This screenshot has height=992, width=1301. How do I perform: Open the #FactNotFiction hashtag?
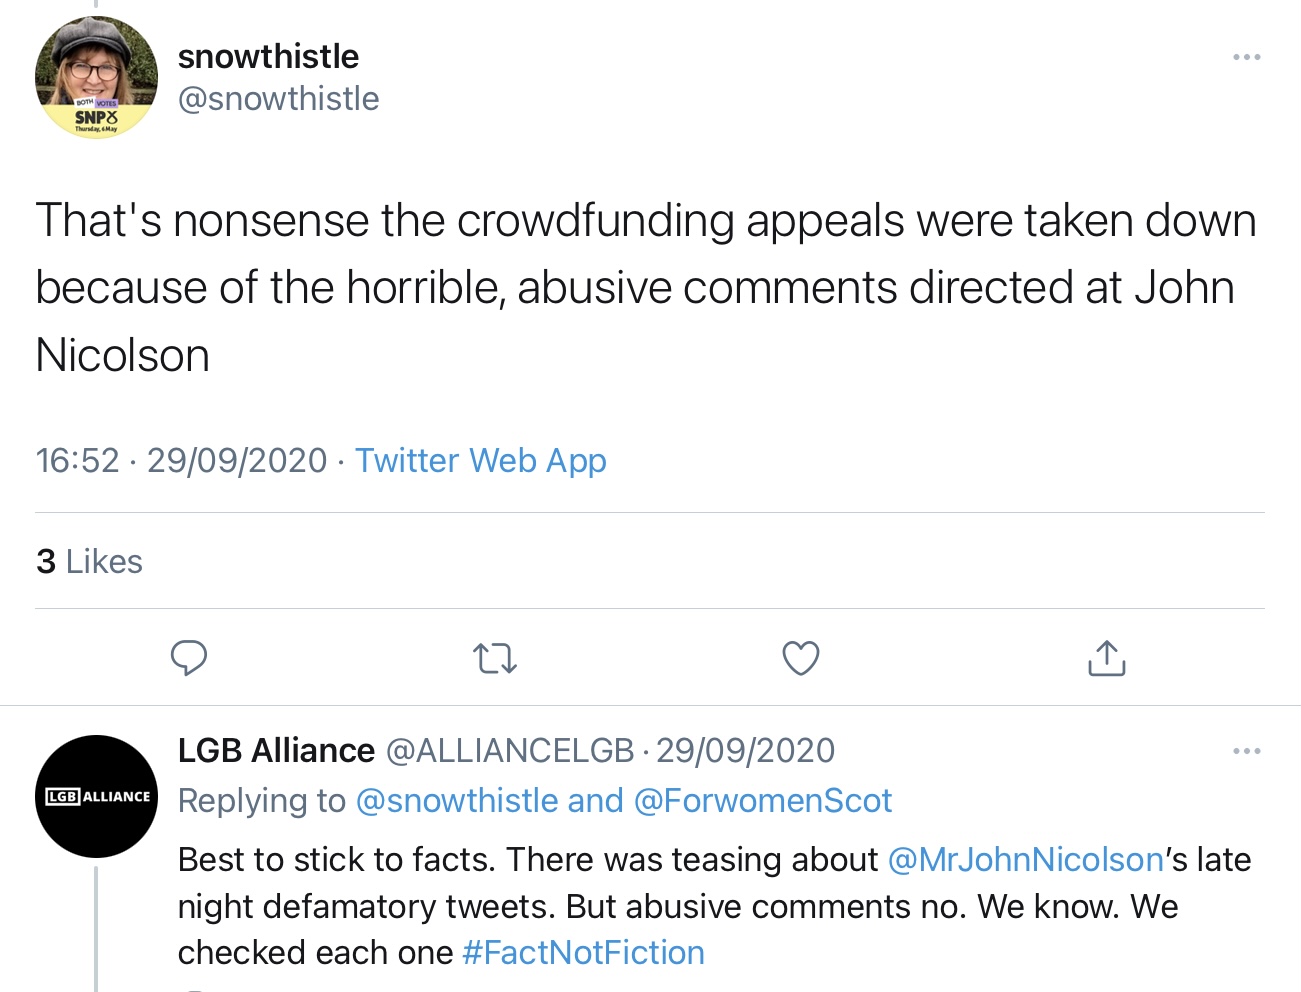point(583,953)
